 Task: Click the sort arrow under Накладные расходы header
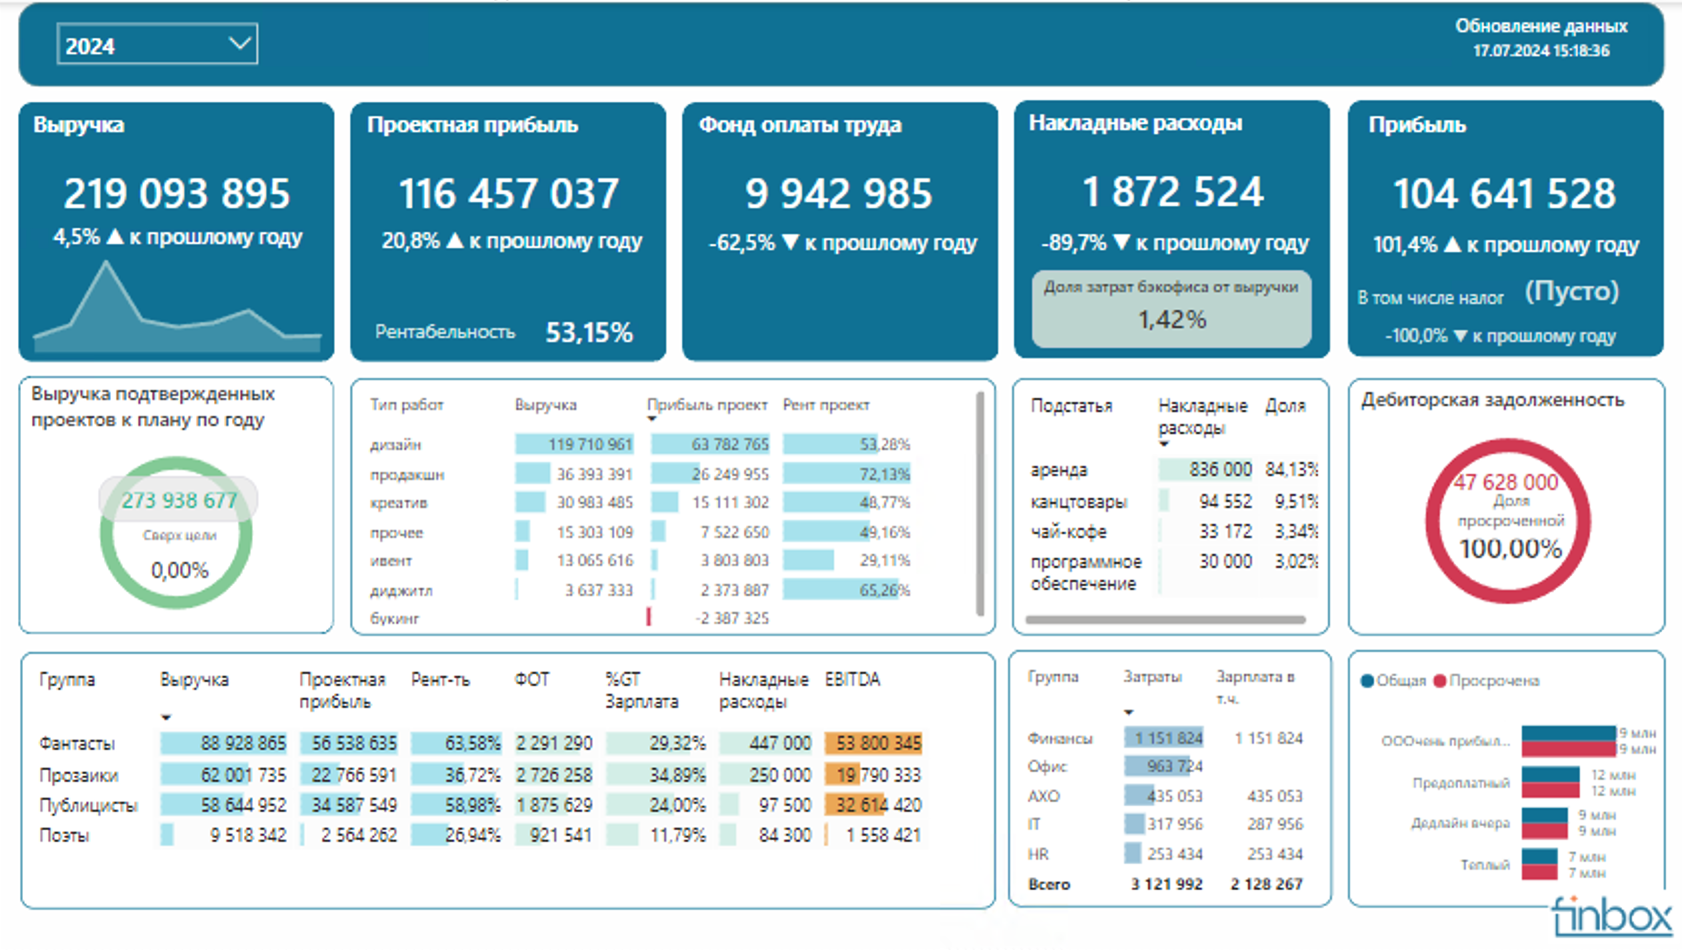[x=1164, y=444]
